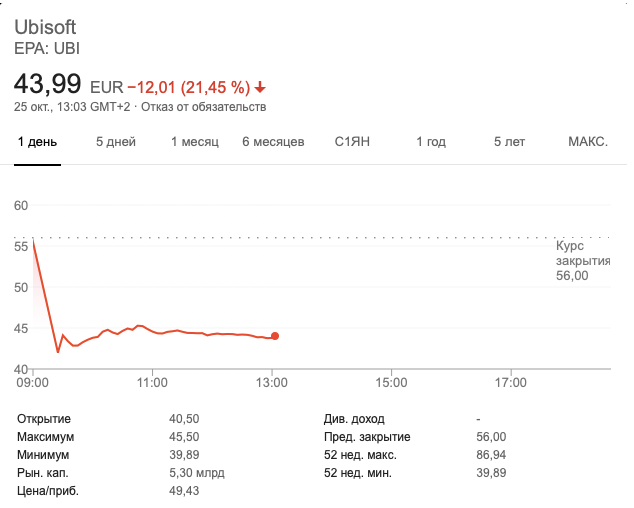Show the '6 месяцев' chart range

273,142
